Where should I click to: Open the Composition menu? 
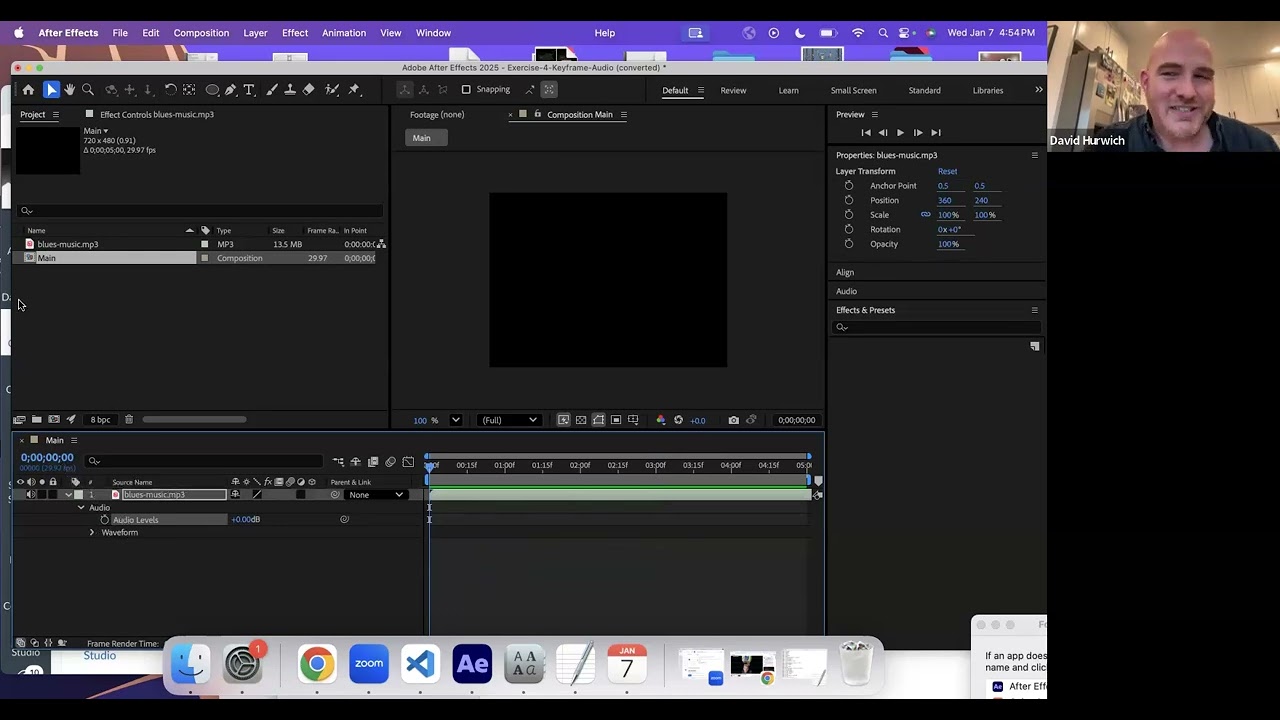[x=201, y=33]
